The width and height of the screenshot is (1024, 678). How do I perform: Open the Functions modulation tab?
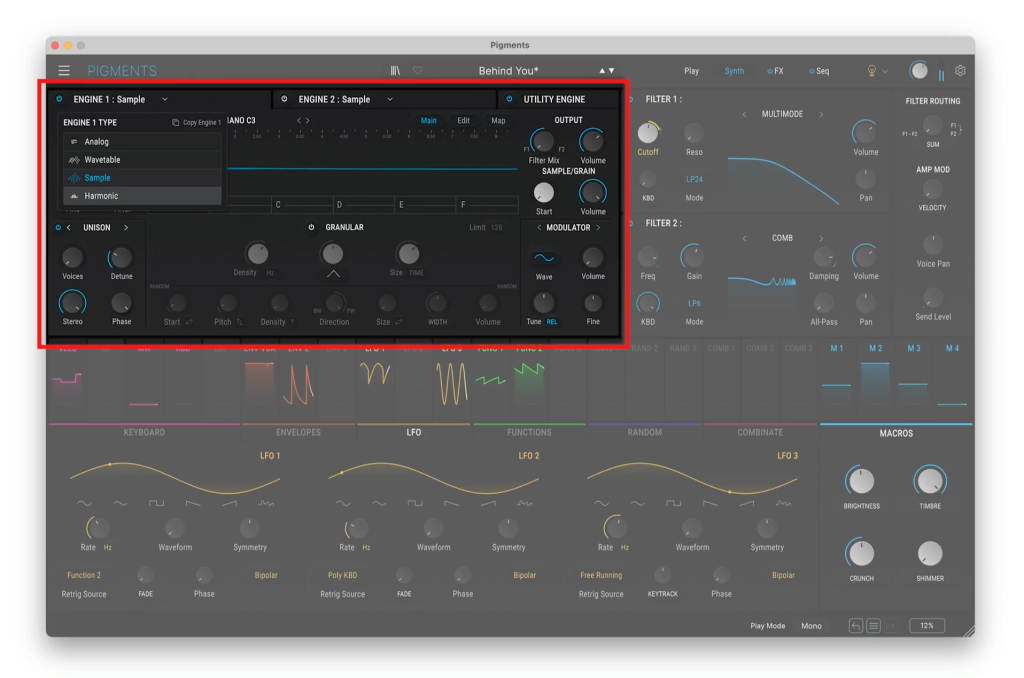(529, 432)
